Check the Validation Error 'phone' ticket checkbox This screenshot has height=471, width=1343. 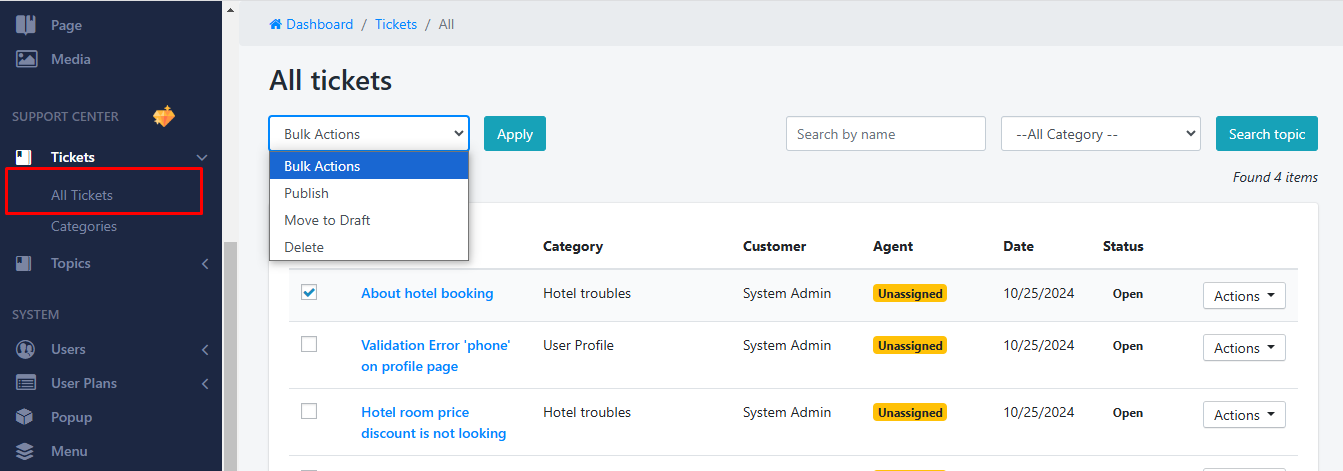tap(309, 344)
